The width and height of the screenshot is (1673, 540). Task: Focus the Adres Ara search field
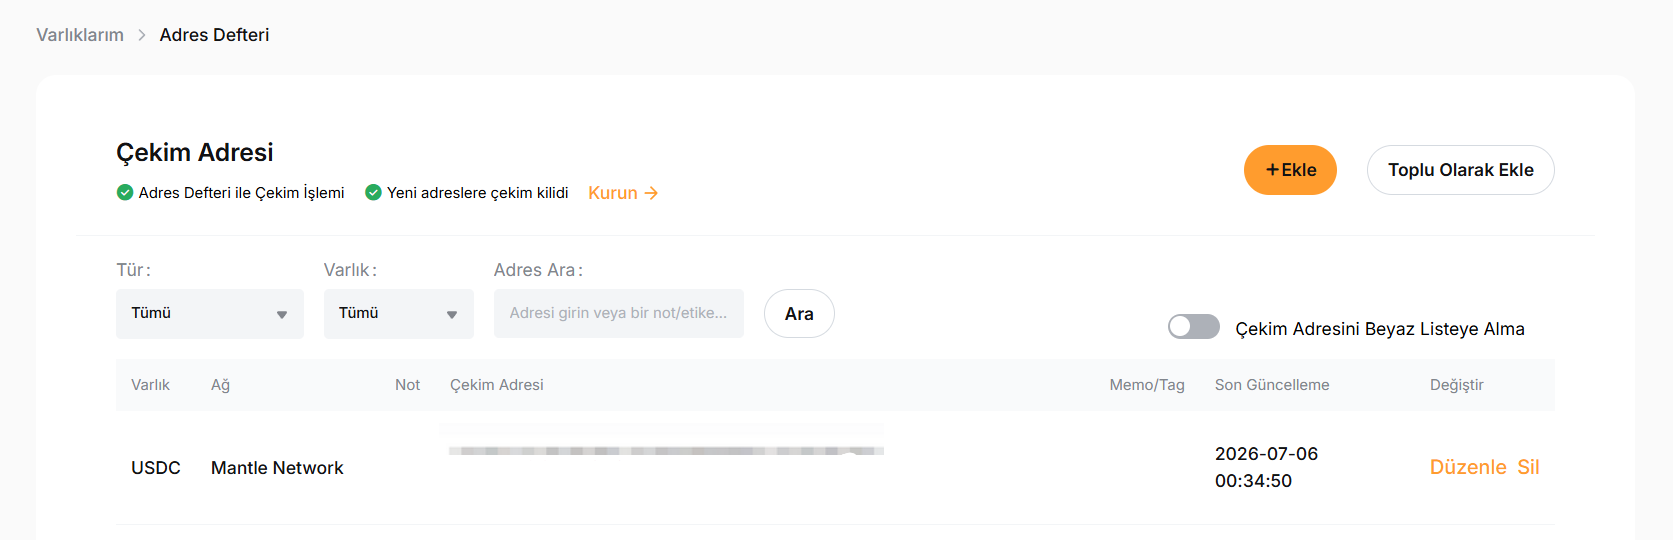tap(619, 313)
